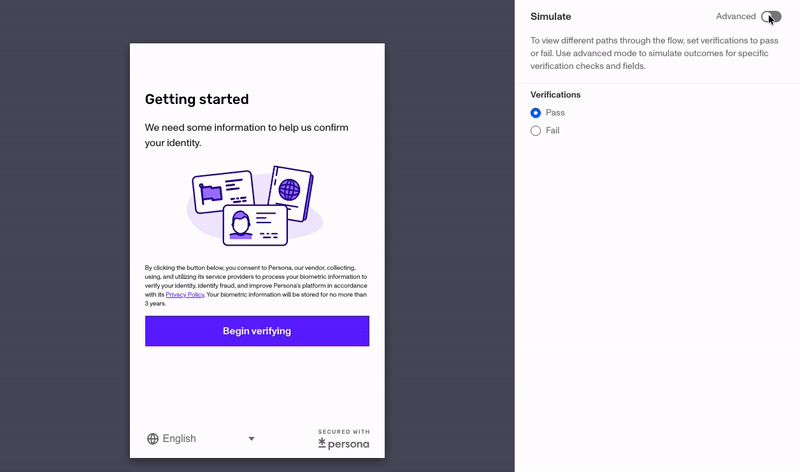Click the SECURED WITH caption text

click(x=344, y=432)
